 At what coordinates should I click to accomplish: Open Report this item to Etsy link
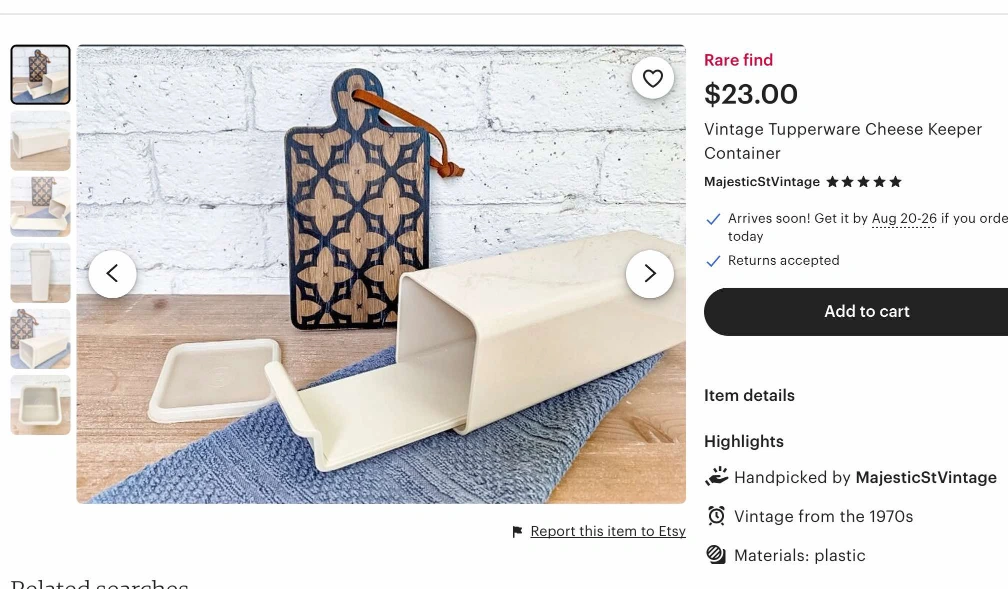click(x=608, y=532)
